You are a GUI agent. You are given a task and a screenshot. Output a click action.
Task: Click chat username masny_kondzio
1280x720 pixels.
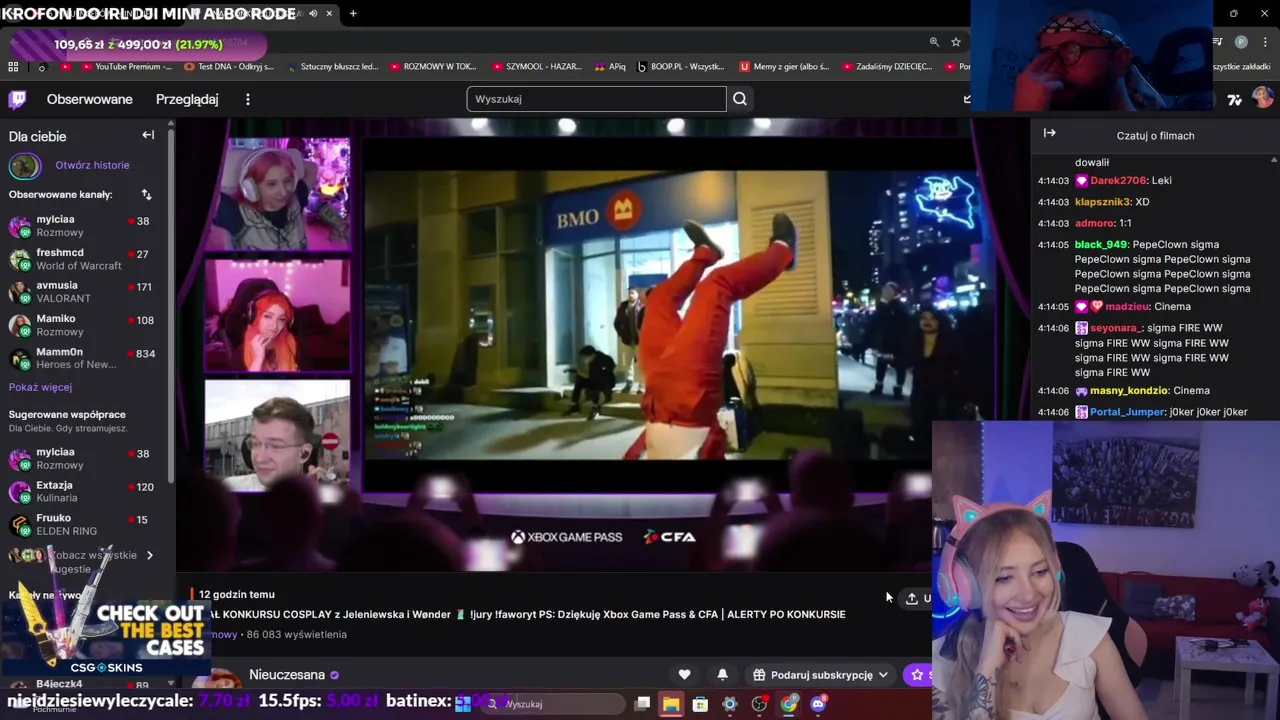point(1128,390)
